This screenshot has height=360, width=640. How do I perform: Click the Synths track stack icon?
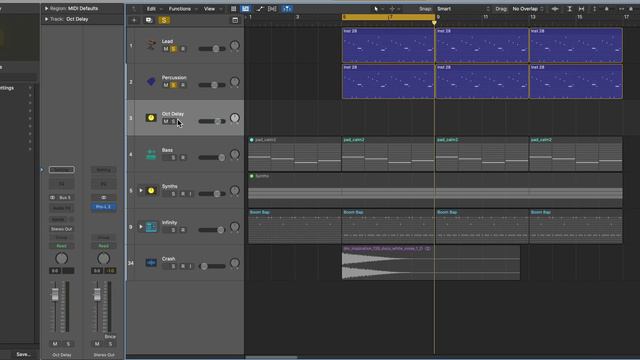point(151,191)
